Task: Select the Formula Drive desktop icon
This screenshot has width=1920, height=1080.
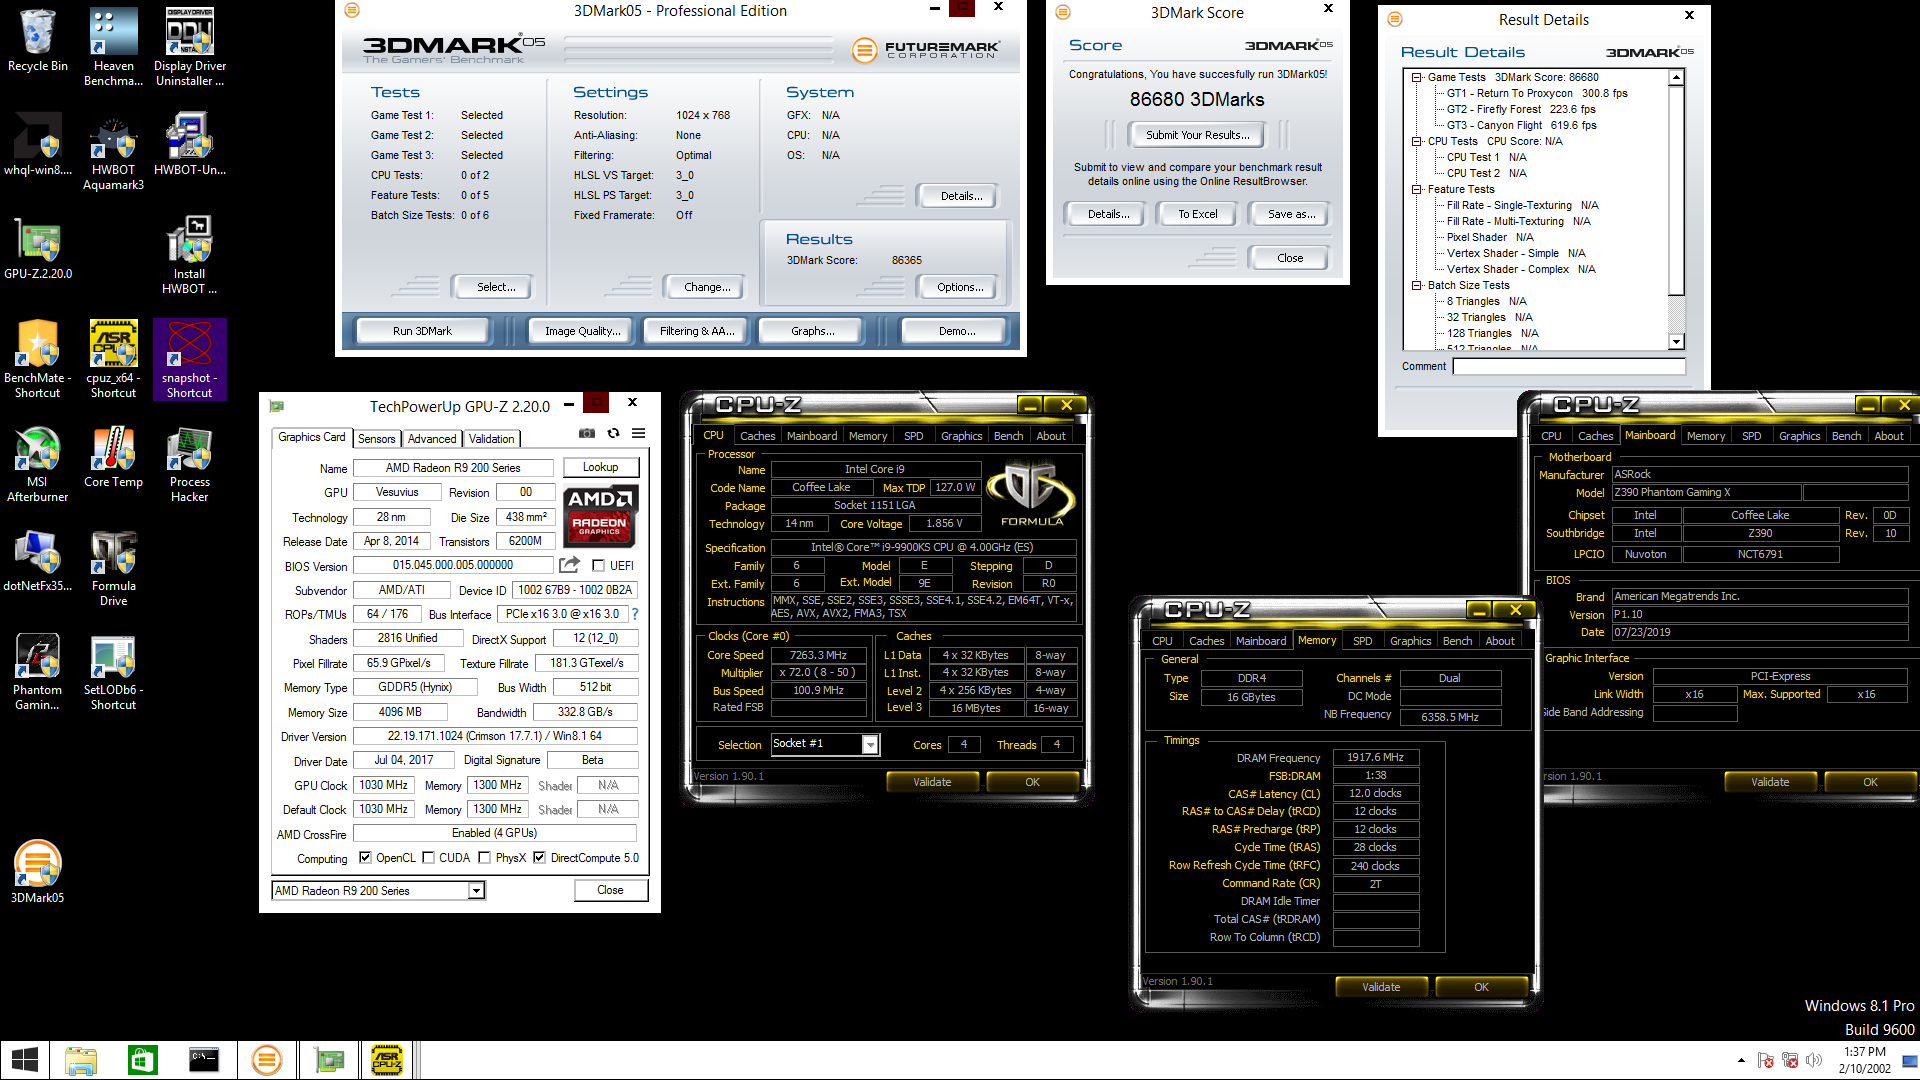Action: (113, 568)
